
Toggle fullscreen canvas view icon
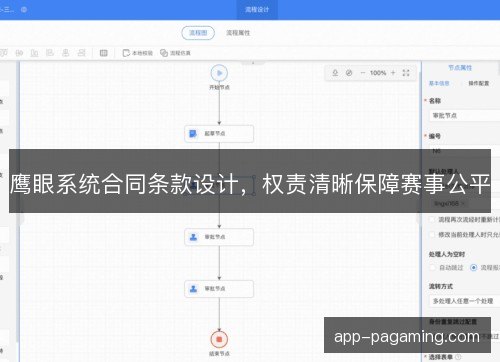click(x=406, y=73)
